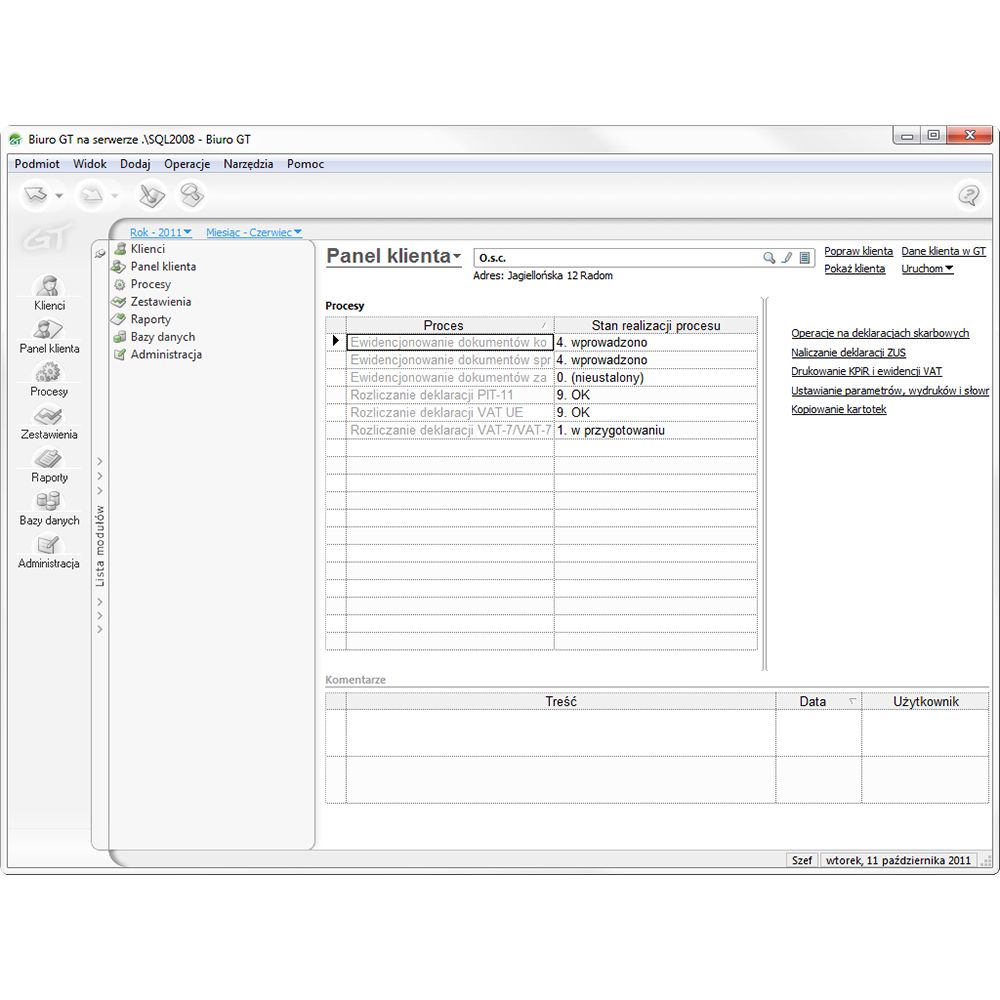The height and width of the screenshot is (1000, 1000).
Task: Click the Administracja sidebar icon
Action: point(49,545)
